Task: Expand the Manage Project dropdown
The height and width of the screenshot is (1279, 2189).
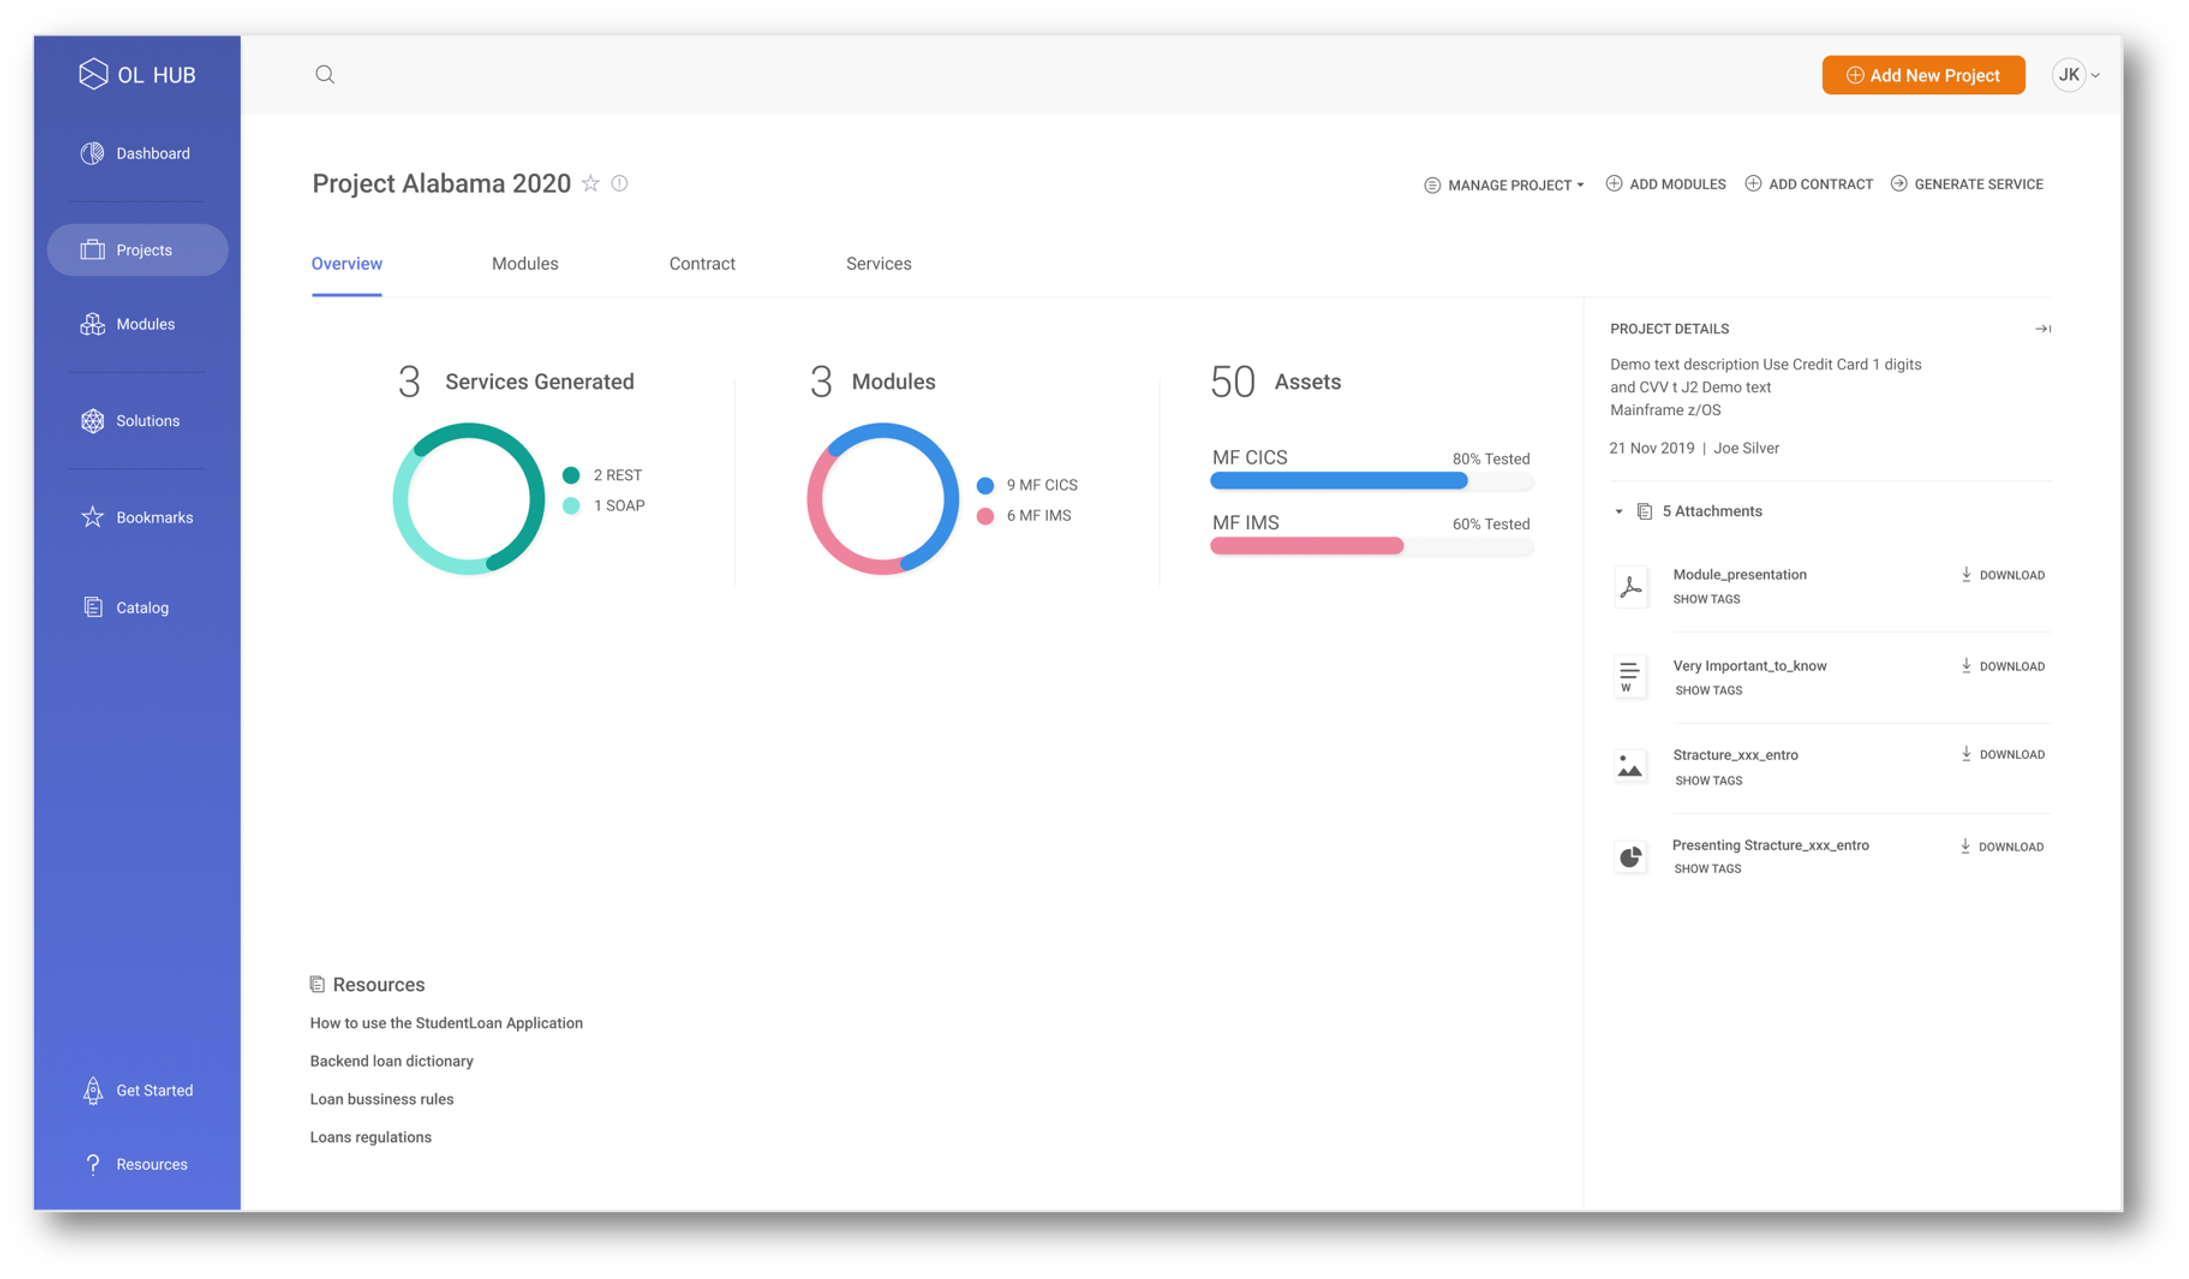Action: click(1505, 185)
